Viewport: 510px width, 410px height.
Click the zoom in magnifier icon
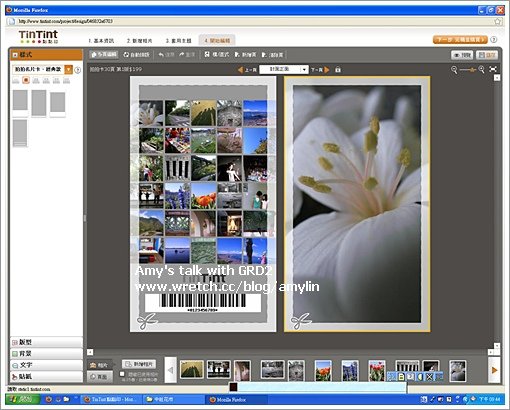481,69
